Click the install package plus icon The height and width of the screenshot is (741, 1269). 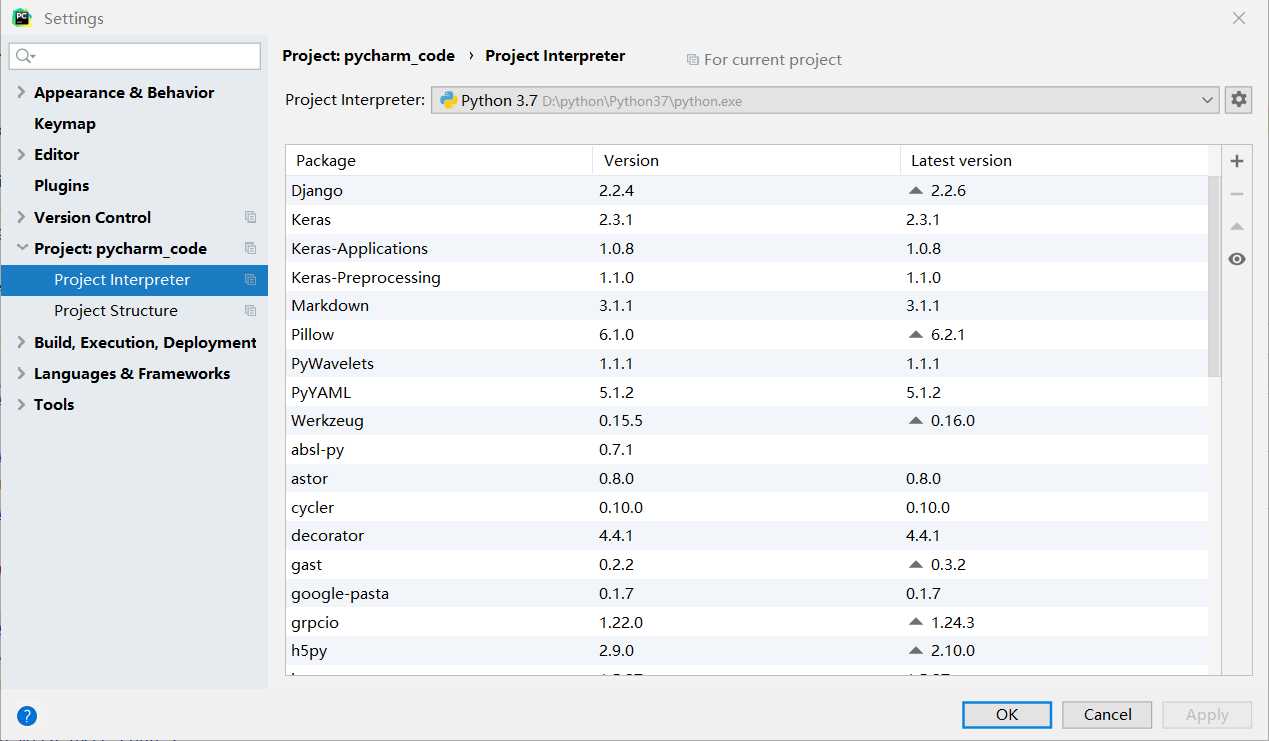click(x=1237, y=161)
